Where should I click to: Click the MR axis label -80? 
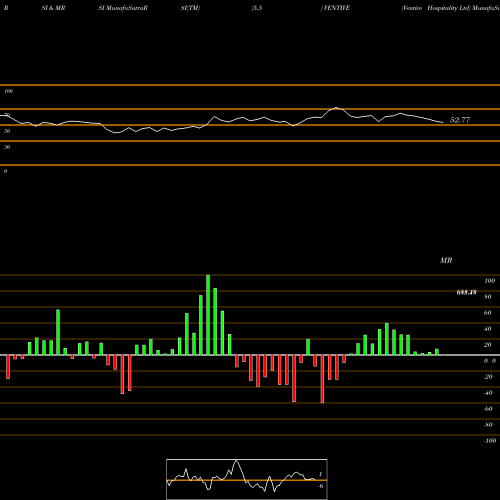(488, 425)
